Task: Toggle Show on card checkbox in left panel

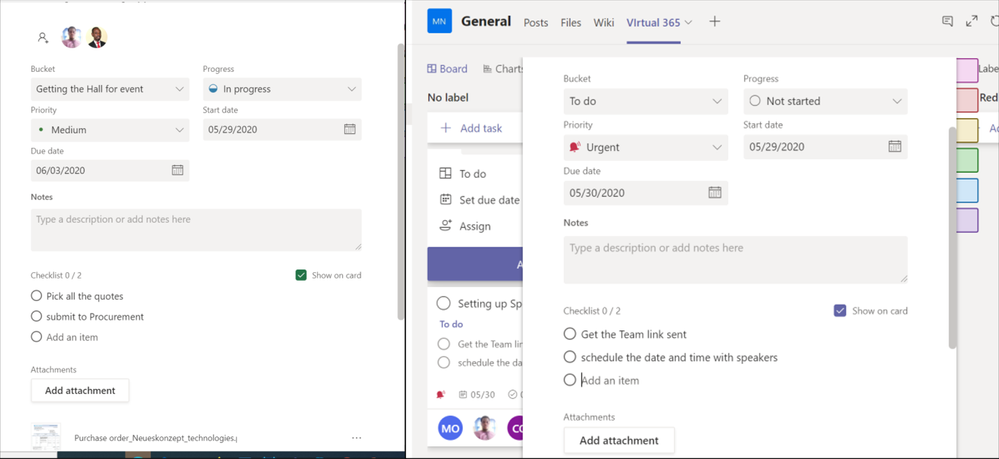Action: pyautogui.click(x=301, y=275)
